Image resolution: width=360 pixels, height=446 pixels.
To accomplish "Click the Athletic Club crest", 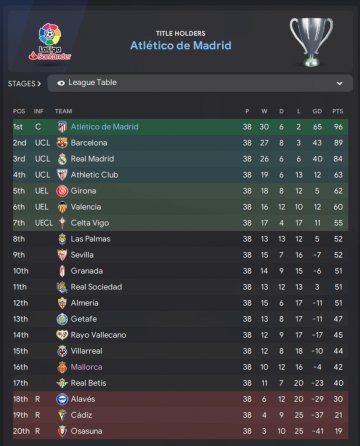I will click(x=62, y=175).
